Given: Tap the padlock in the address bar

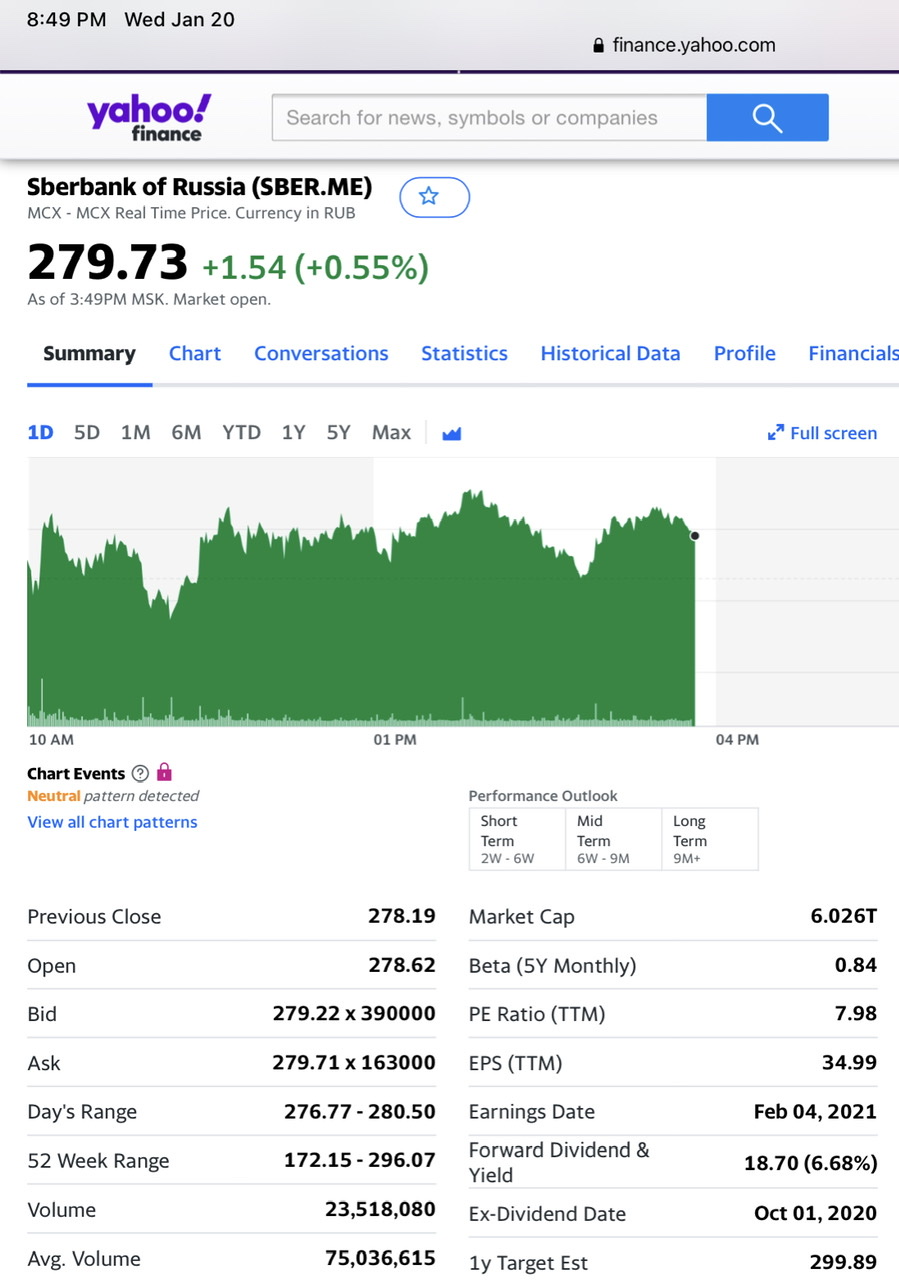Looking at the screenshot, I should (599, 45).
